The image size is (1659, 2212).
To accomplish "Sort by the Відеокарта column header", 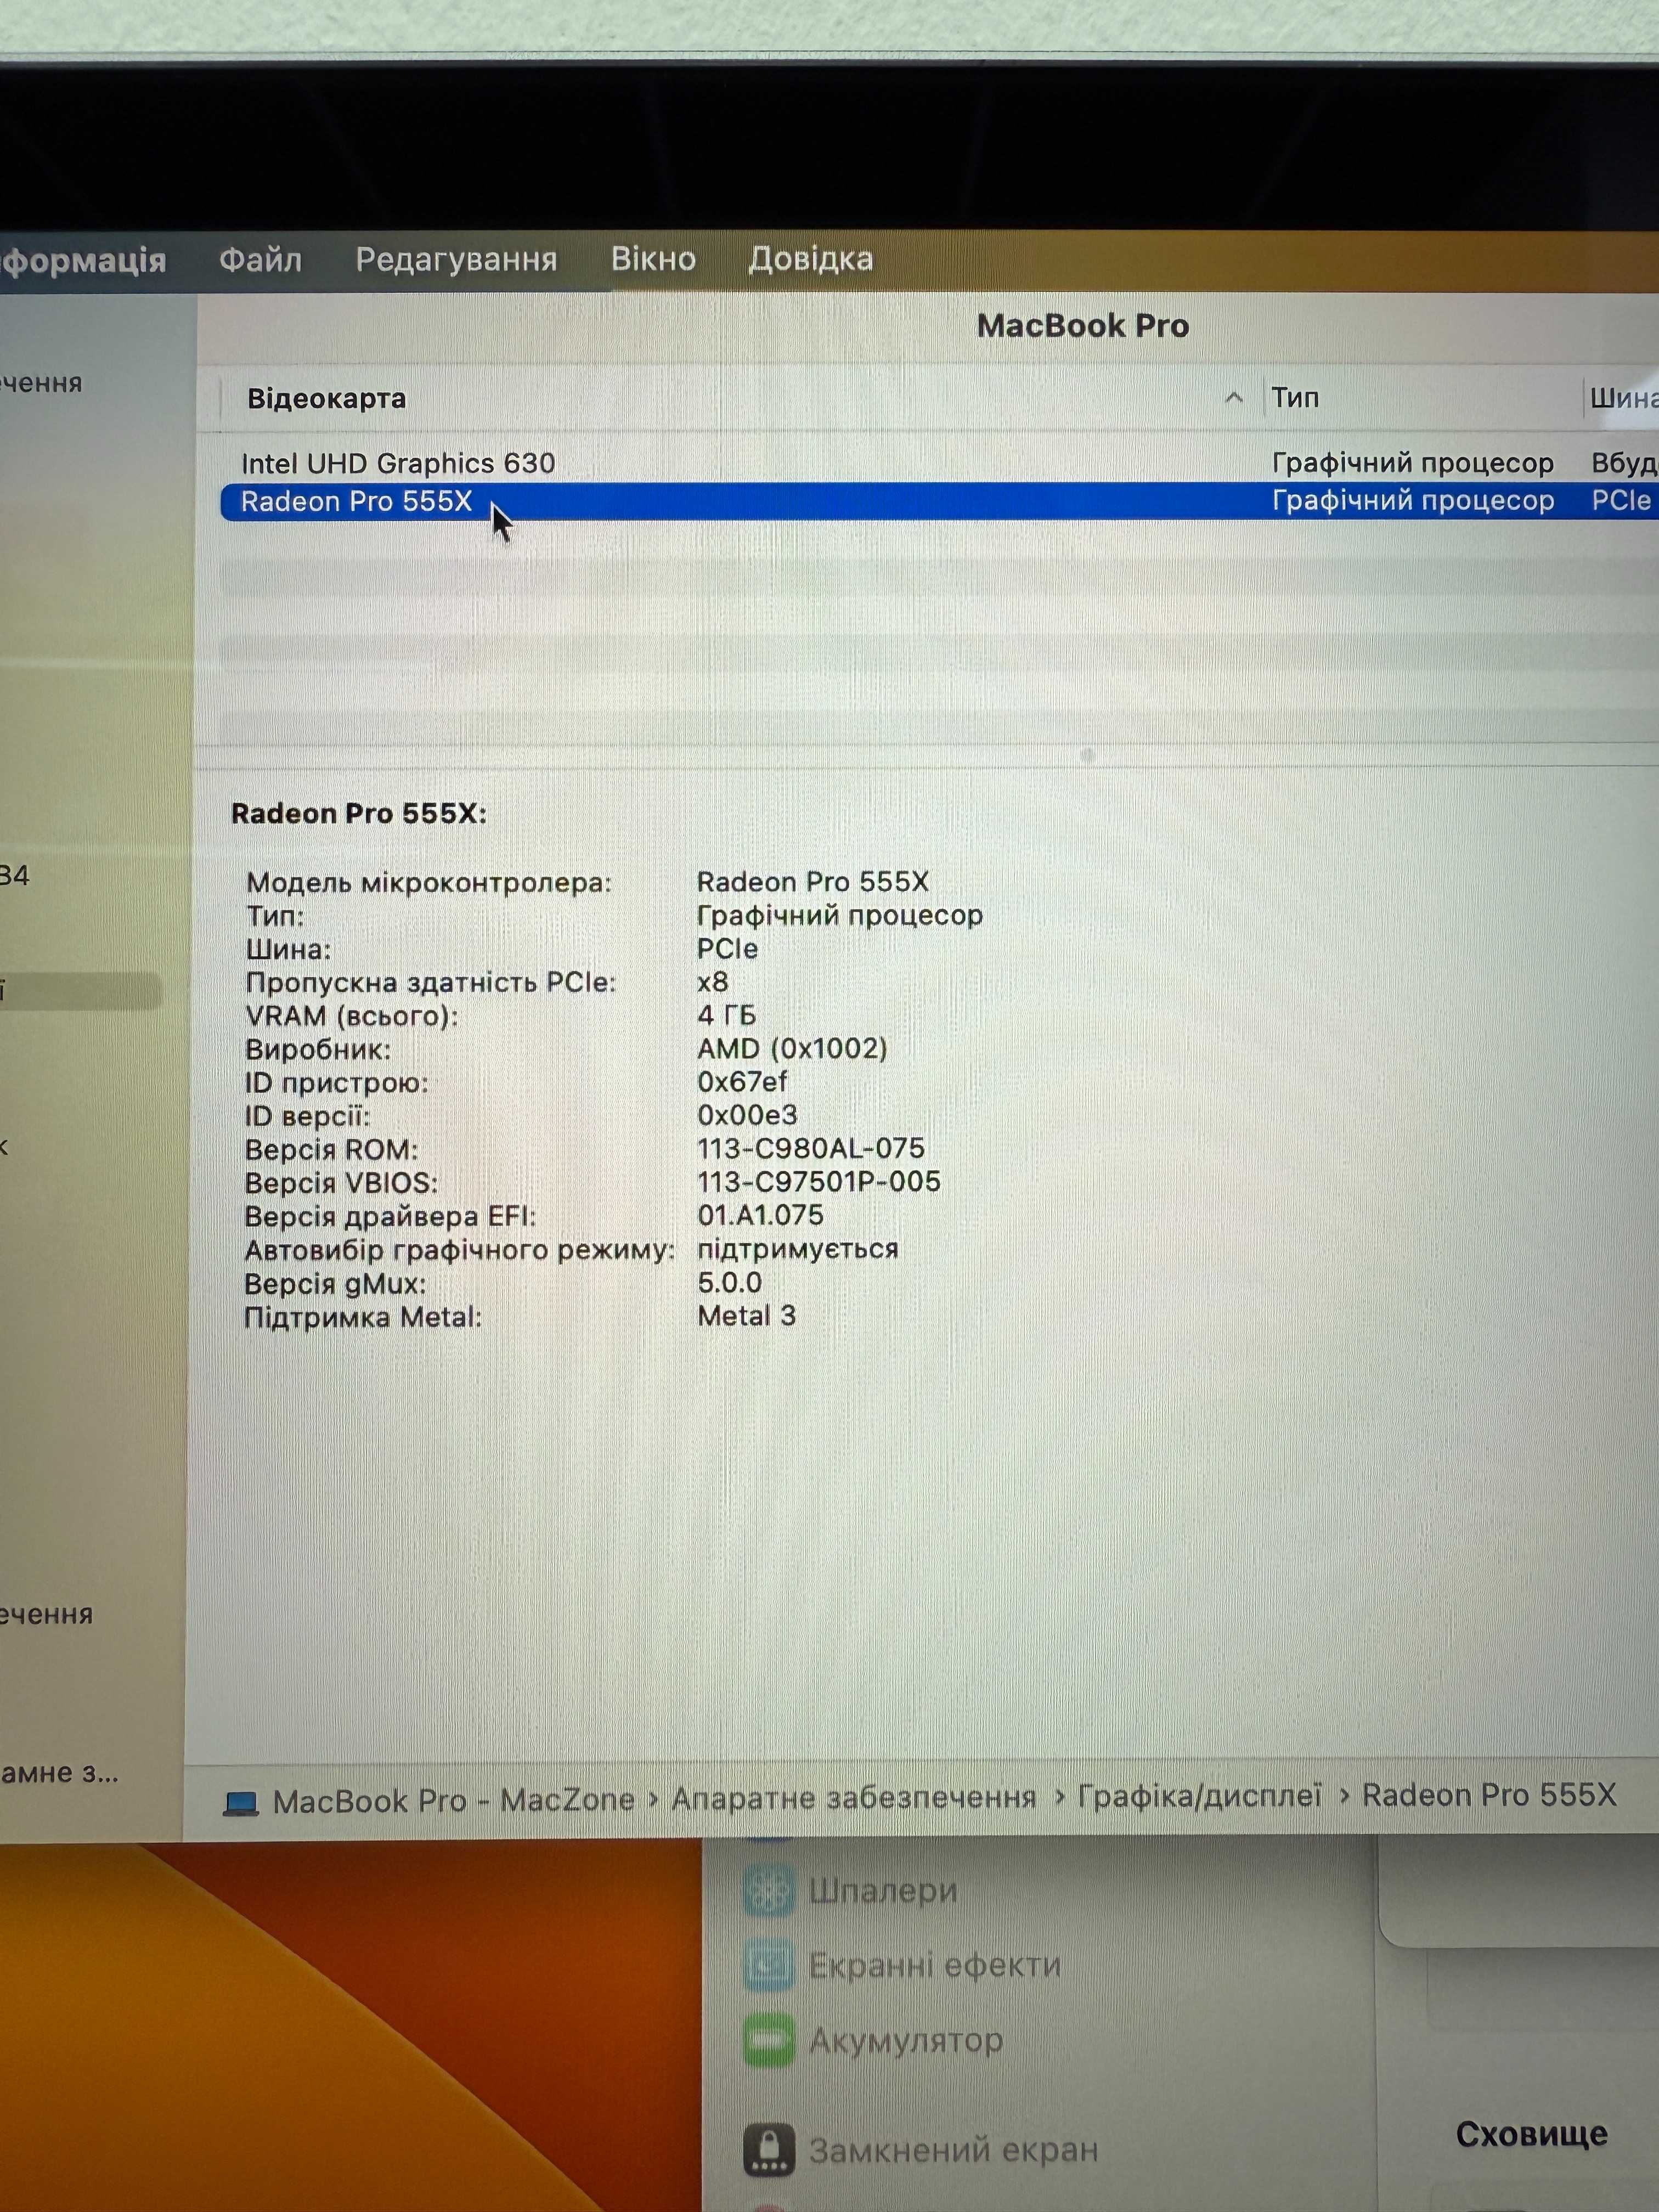I will [x=326, y=398].
